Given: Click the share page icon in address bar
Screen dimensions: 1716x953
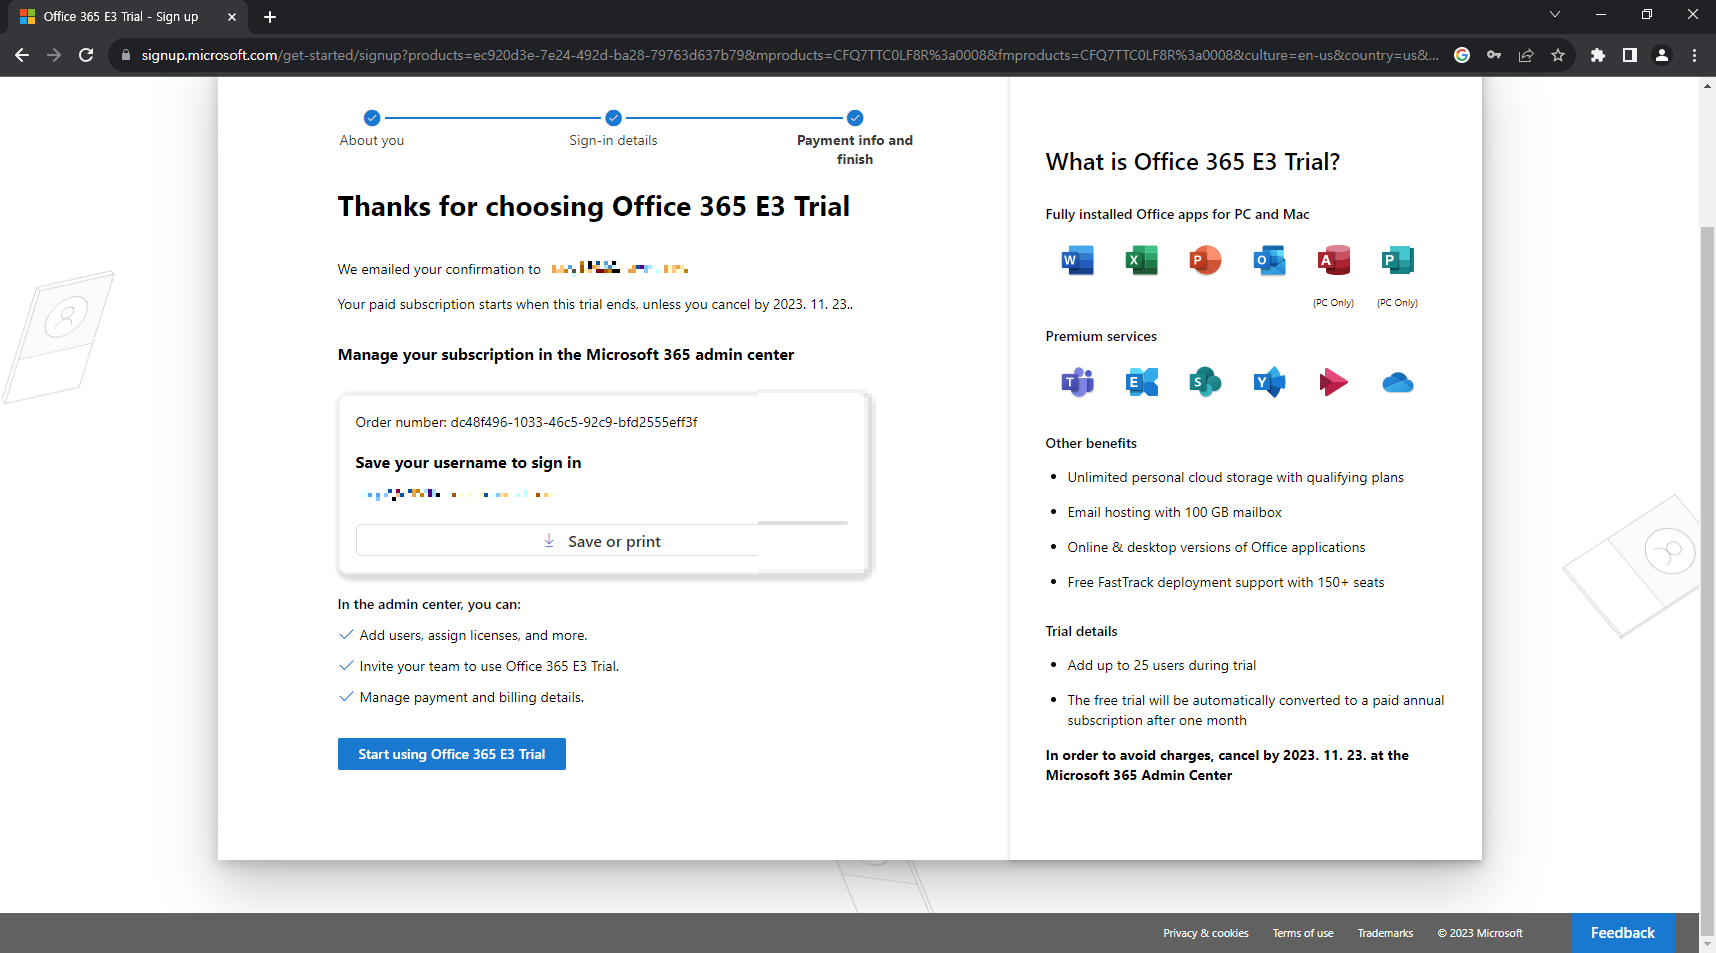Looking at the screenshot, I should 1526,55.
